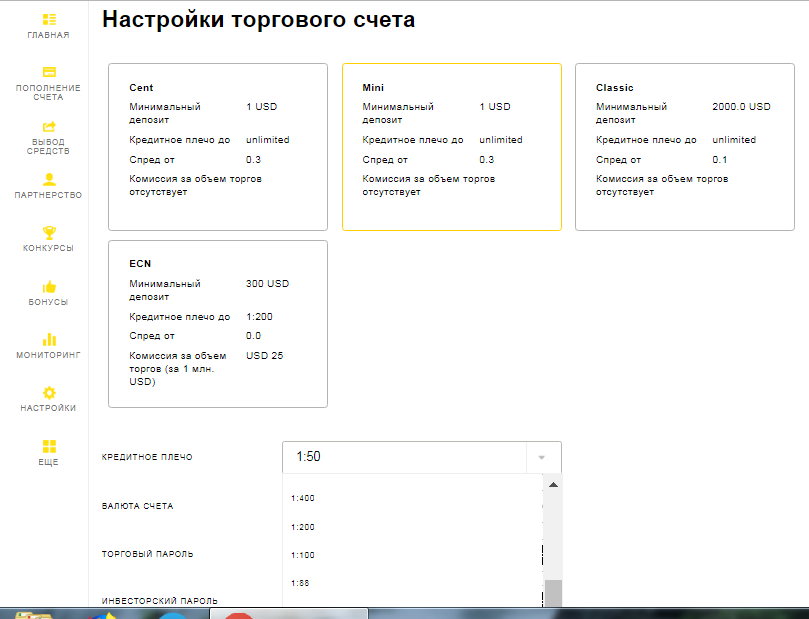The image size is (809, 619).
Task: Click Classic spread value 0.1
Action: coord(720,160)
